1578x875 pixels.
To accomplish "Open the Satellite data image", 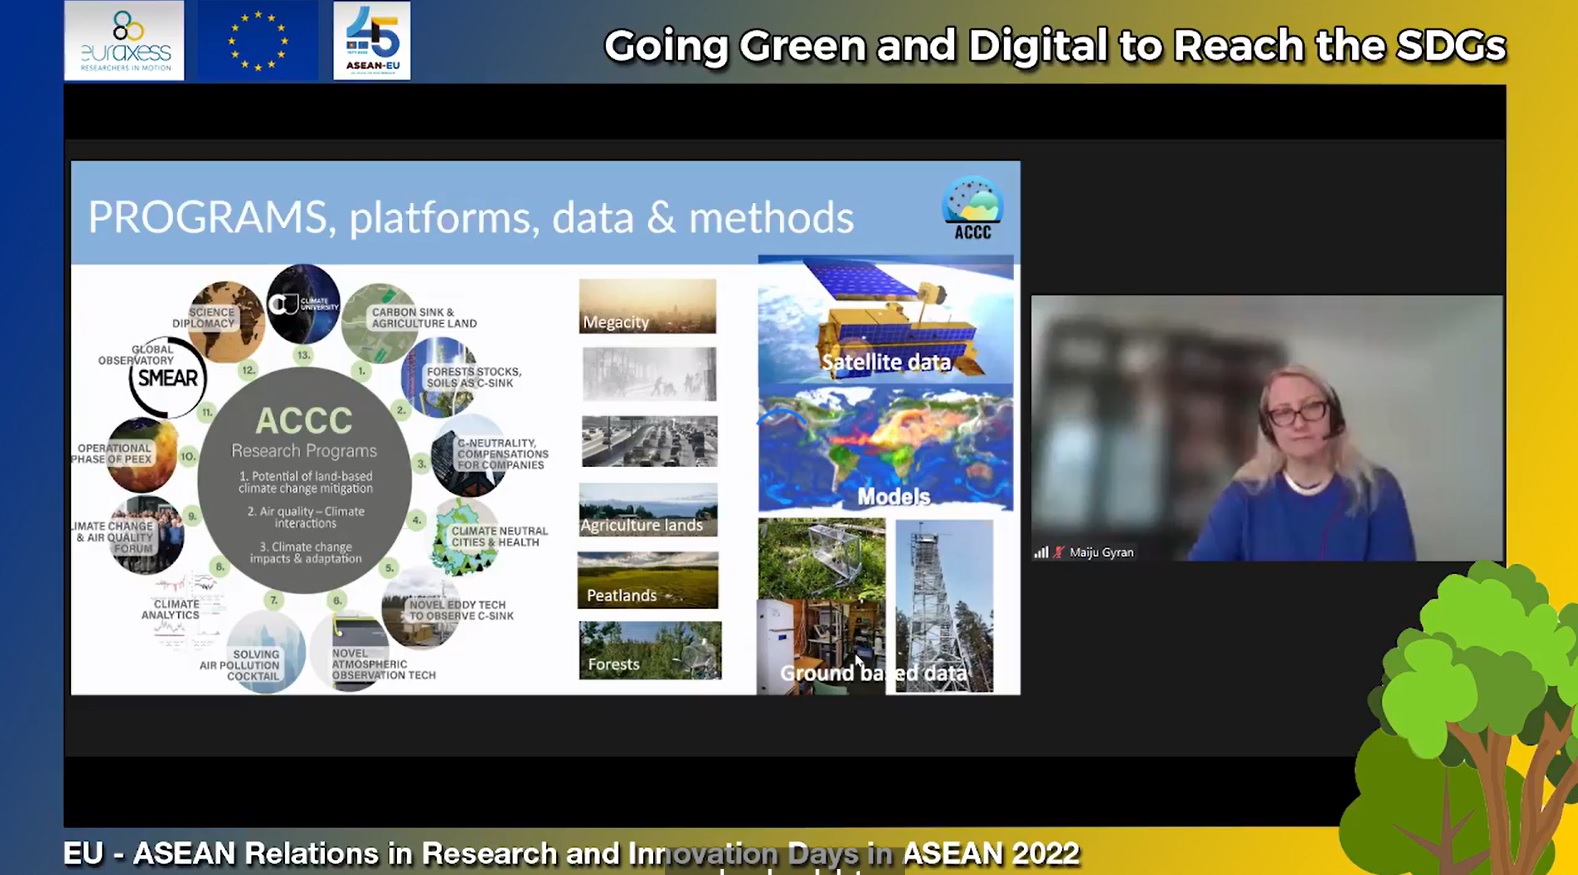I will click(886, 320).
